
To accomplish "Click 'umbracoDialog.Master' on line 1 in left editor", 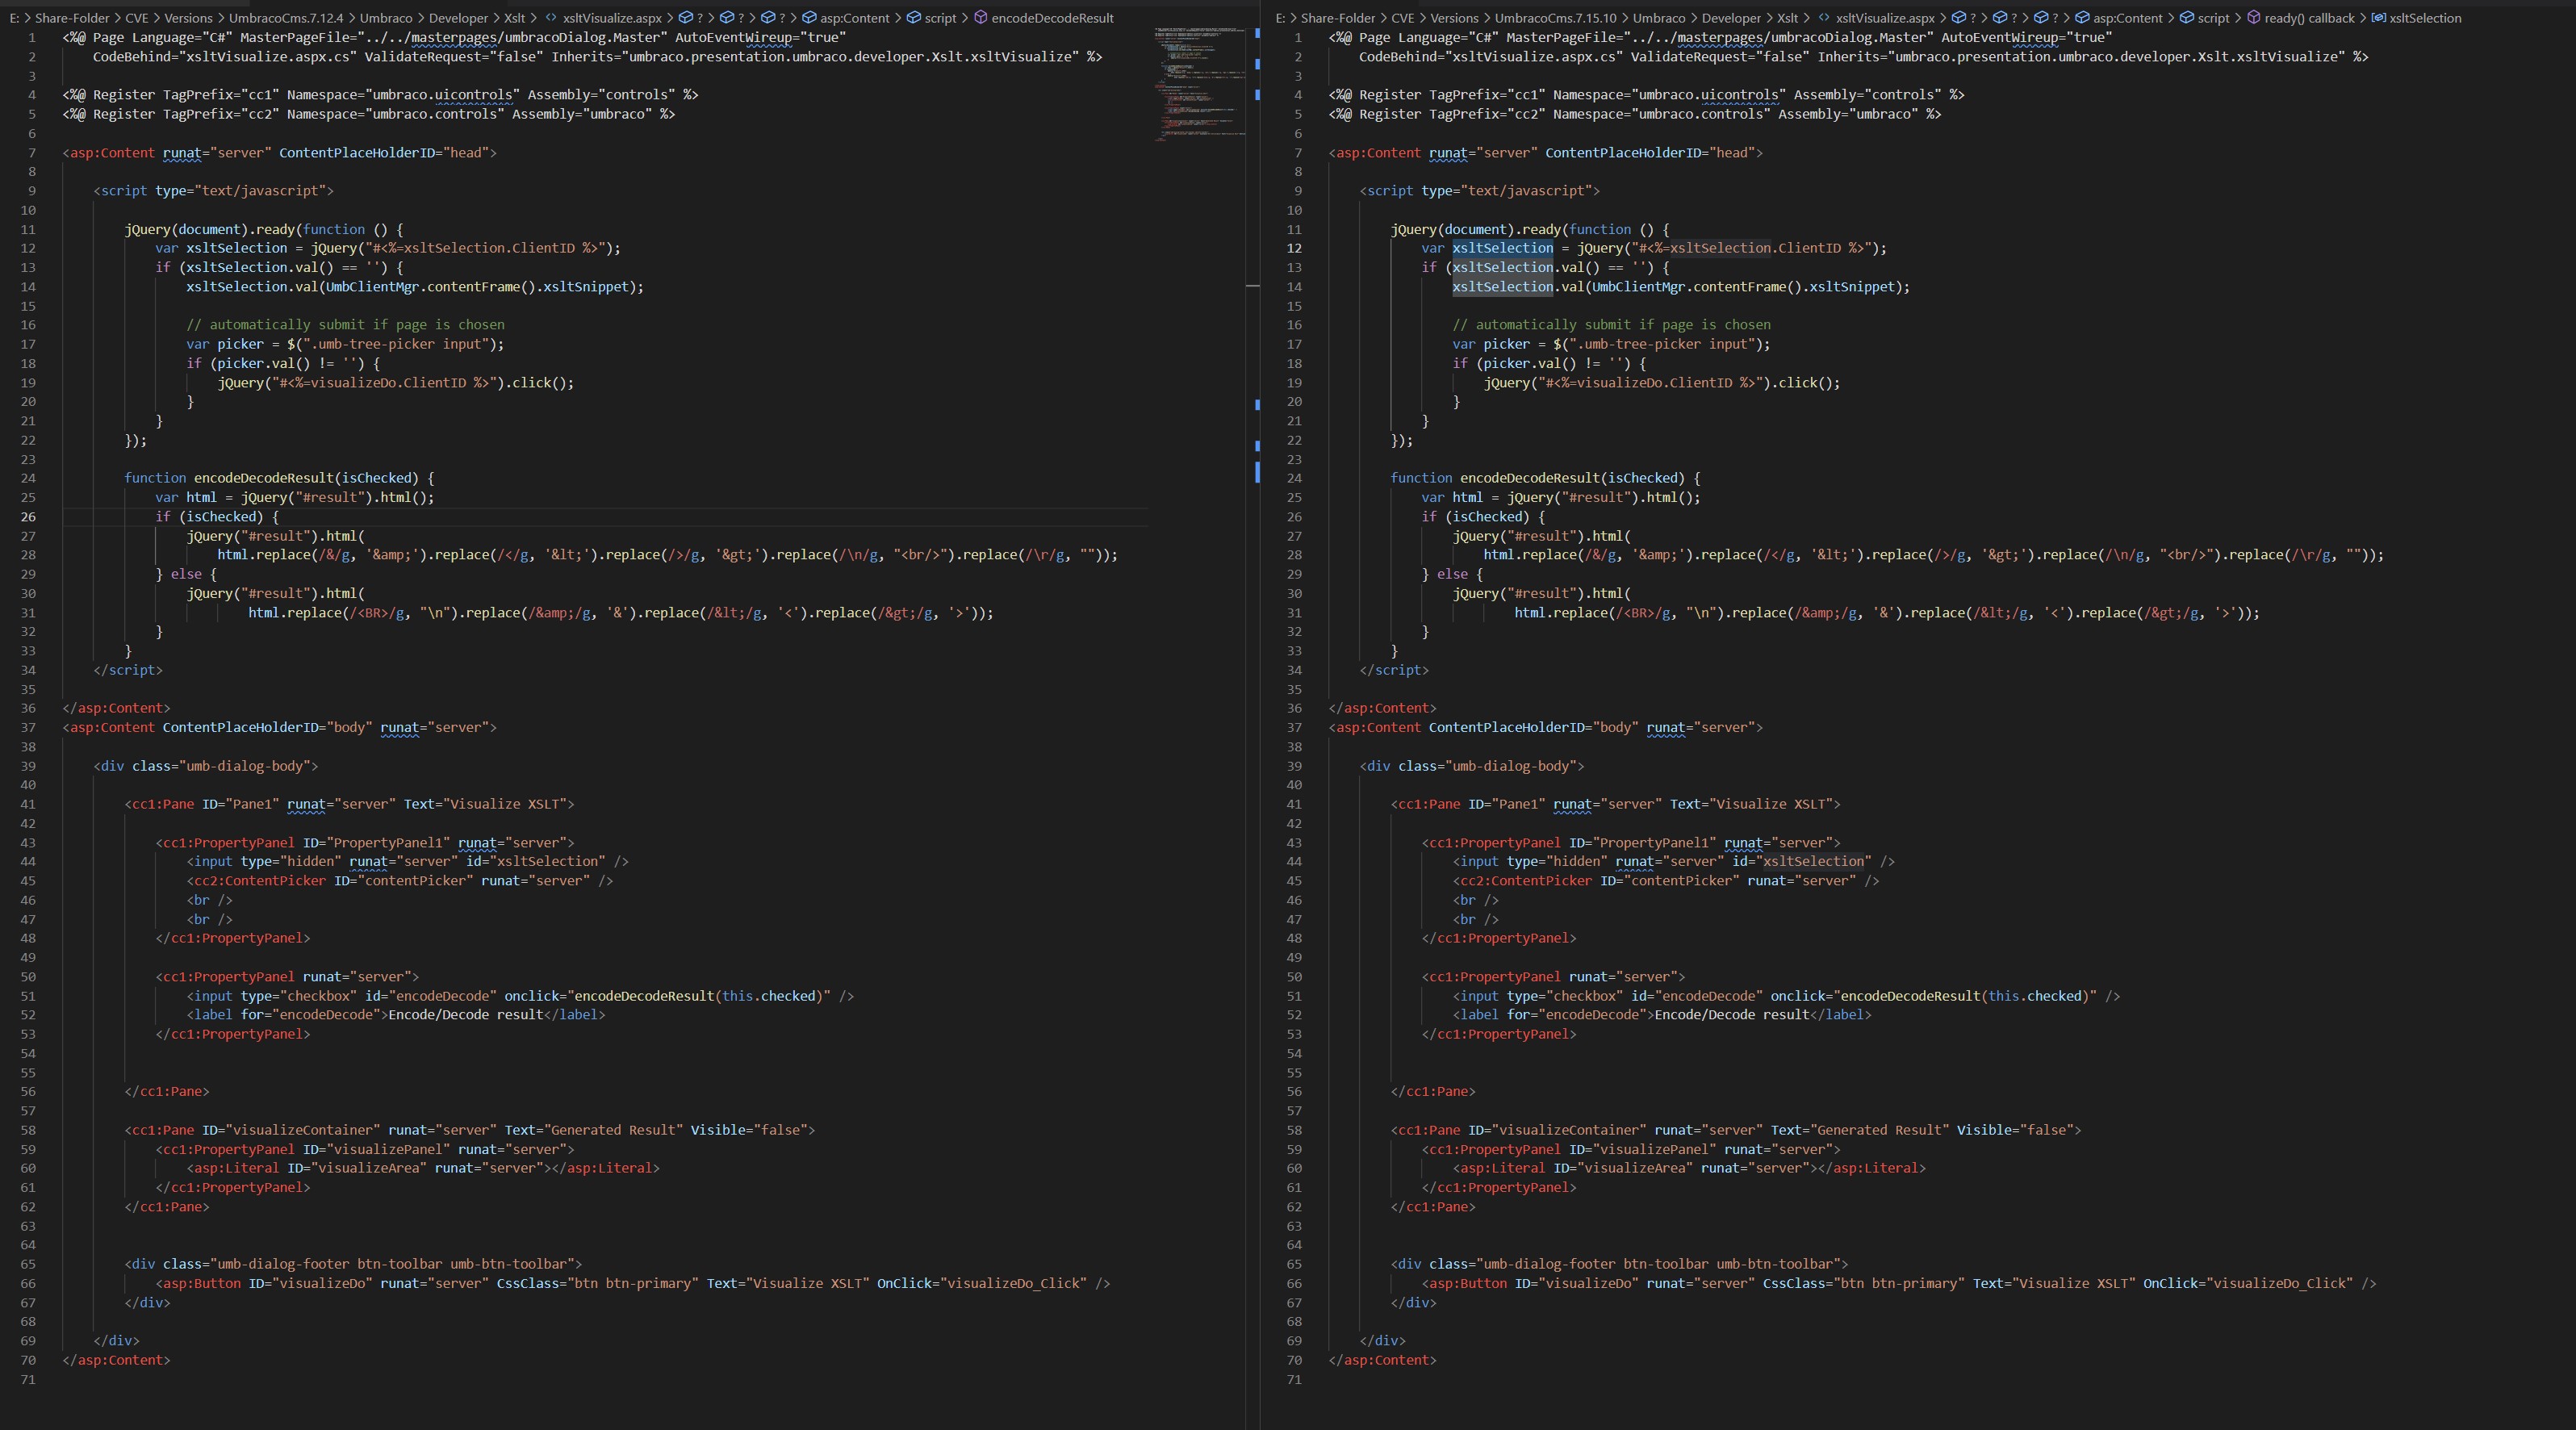I will [x=581, y=38].
